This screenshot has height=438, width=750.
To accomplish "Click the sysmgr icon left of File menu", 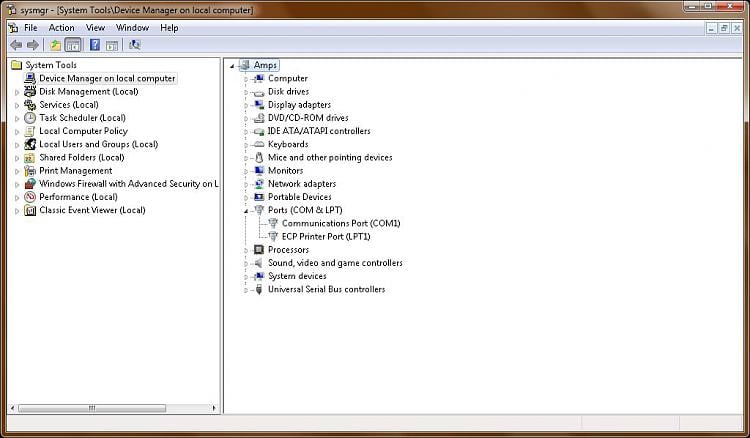I will point(13,28).
